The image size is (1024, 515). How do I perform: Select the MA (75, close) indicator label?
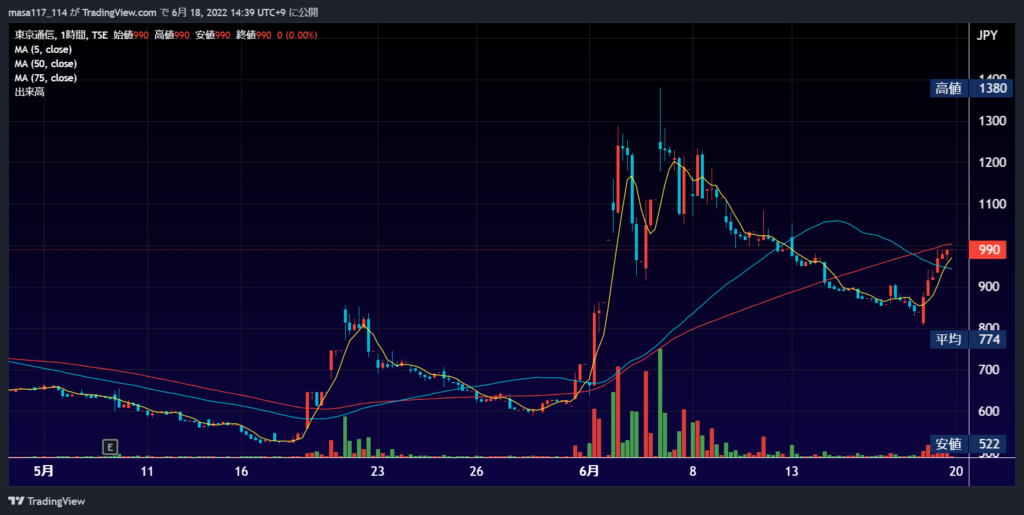point(46,78)
